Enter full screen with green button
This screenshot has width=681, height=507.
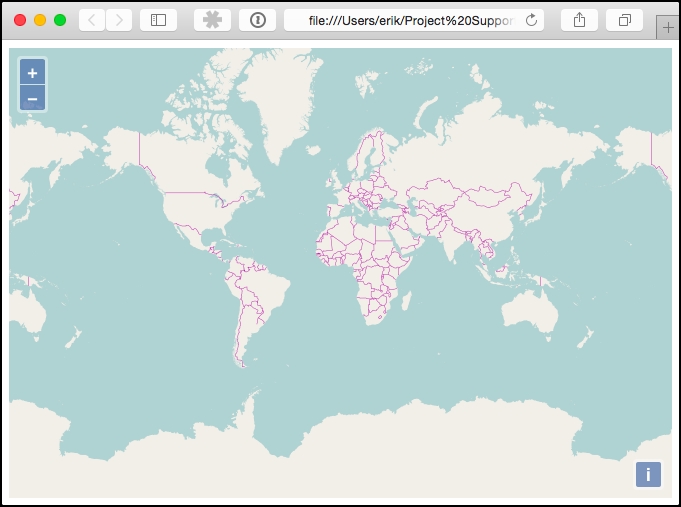60,20
